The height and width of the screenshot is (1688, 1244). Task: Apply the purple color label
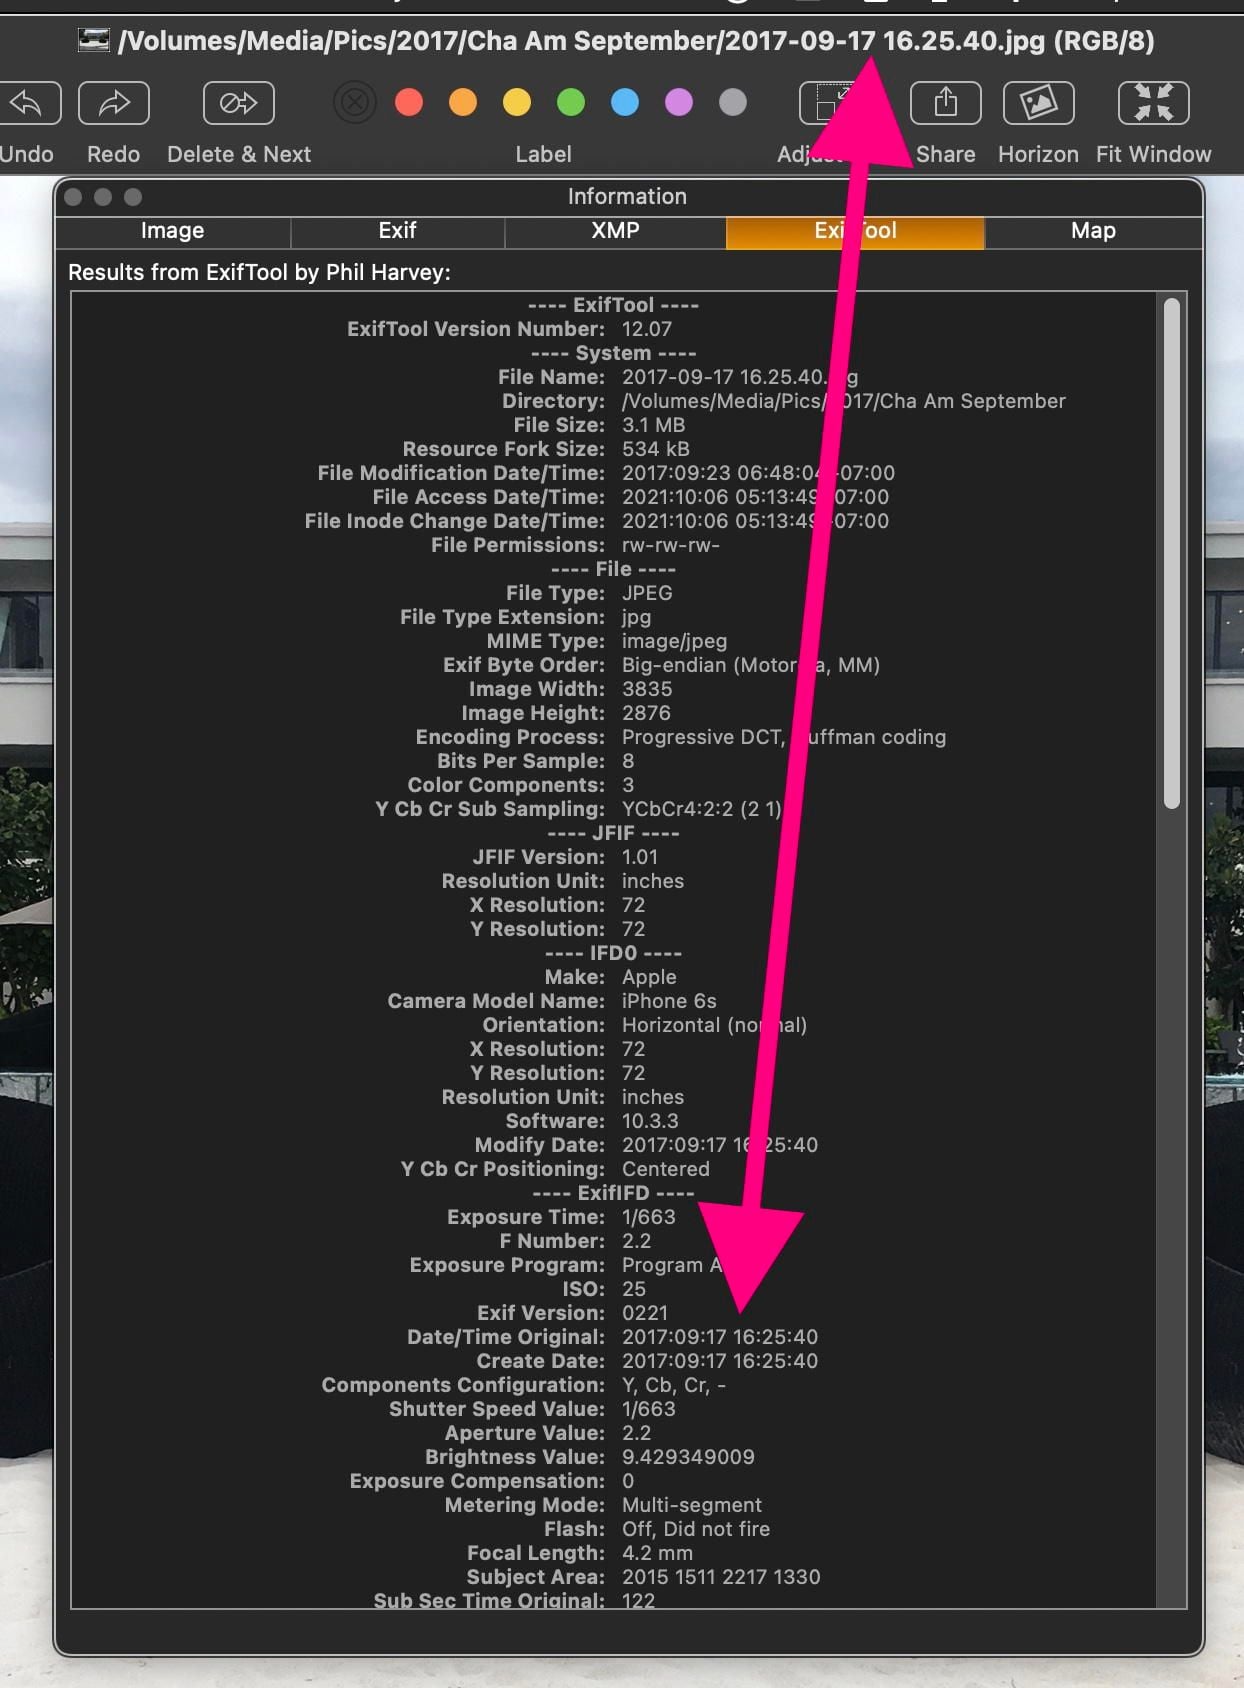pos(679,102)
